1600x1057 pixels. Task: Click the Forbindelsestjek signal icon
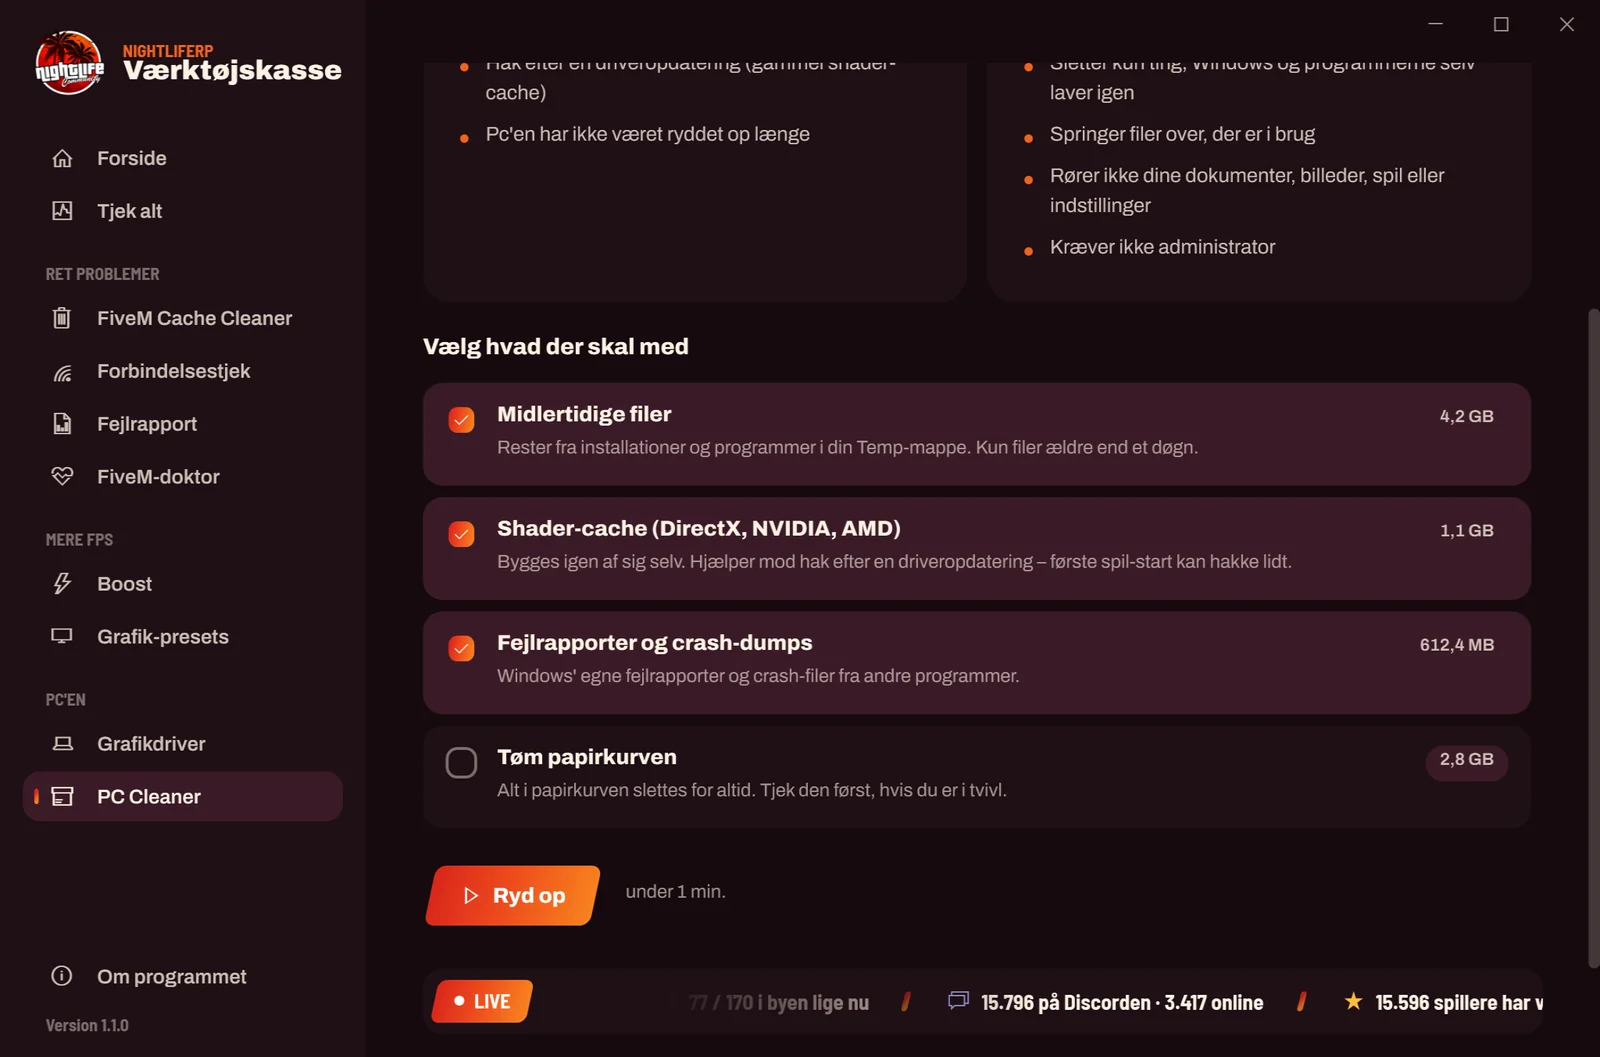click(62, 371)
